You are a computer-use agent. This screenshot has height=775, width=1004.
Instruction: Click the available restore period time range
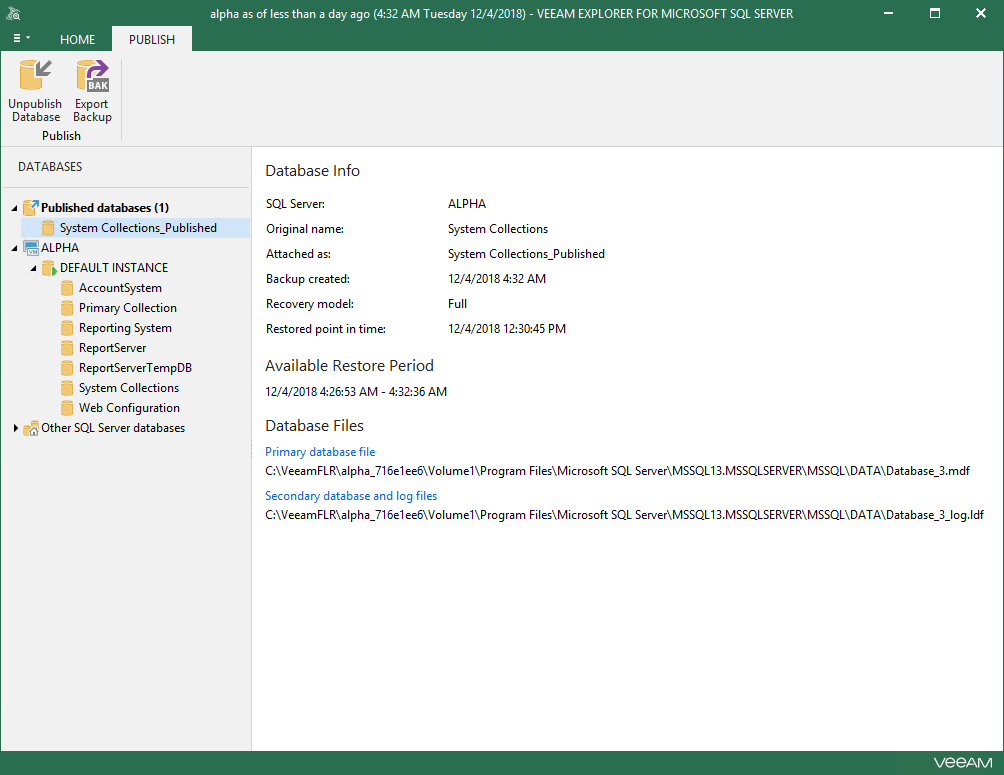point(356,392)
